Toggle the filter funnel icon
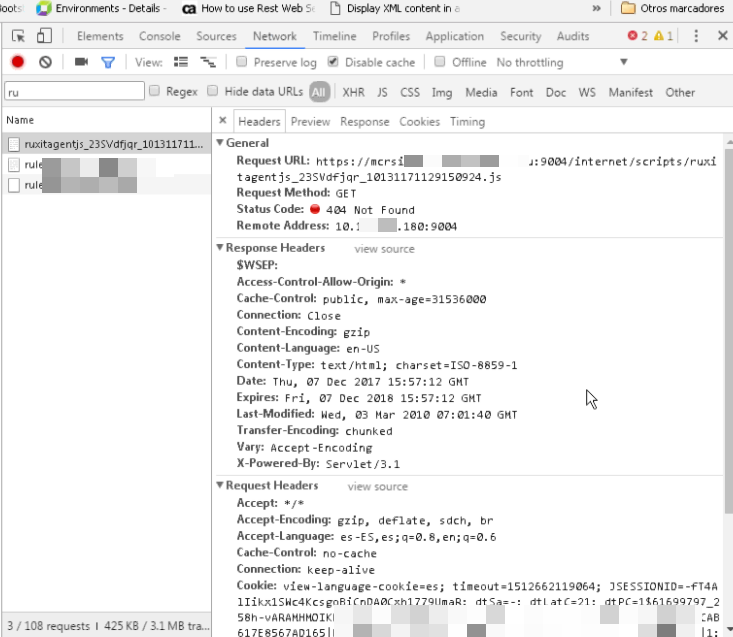733x637 pixels. 108,62
